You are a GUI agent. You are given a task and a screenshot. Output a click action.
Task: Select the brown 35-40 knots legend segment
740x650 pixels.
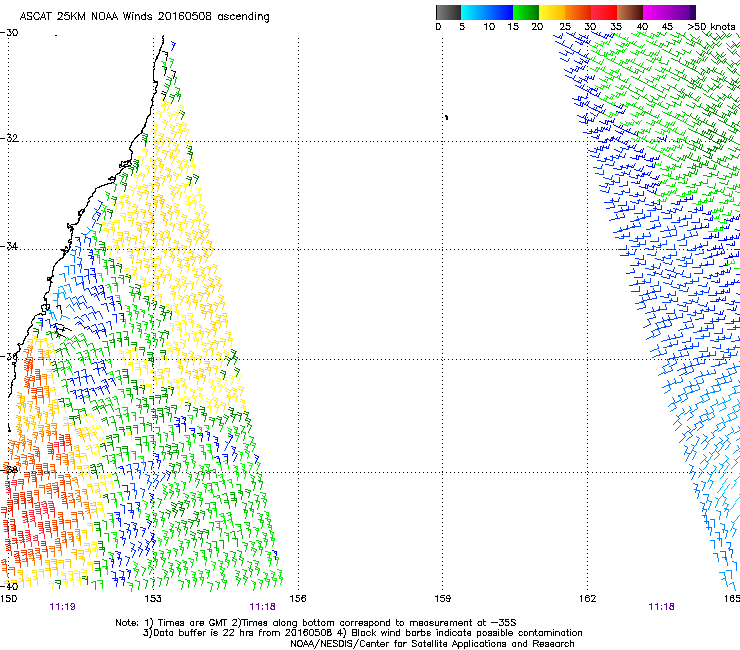click(630, 12)
